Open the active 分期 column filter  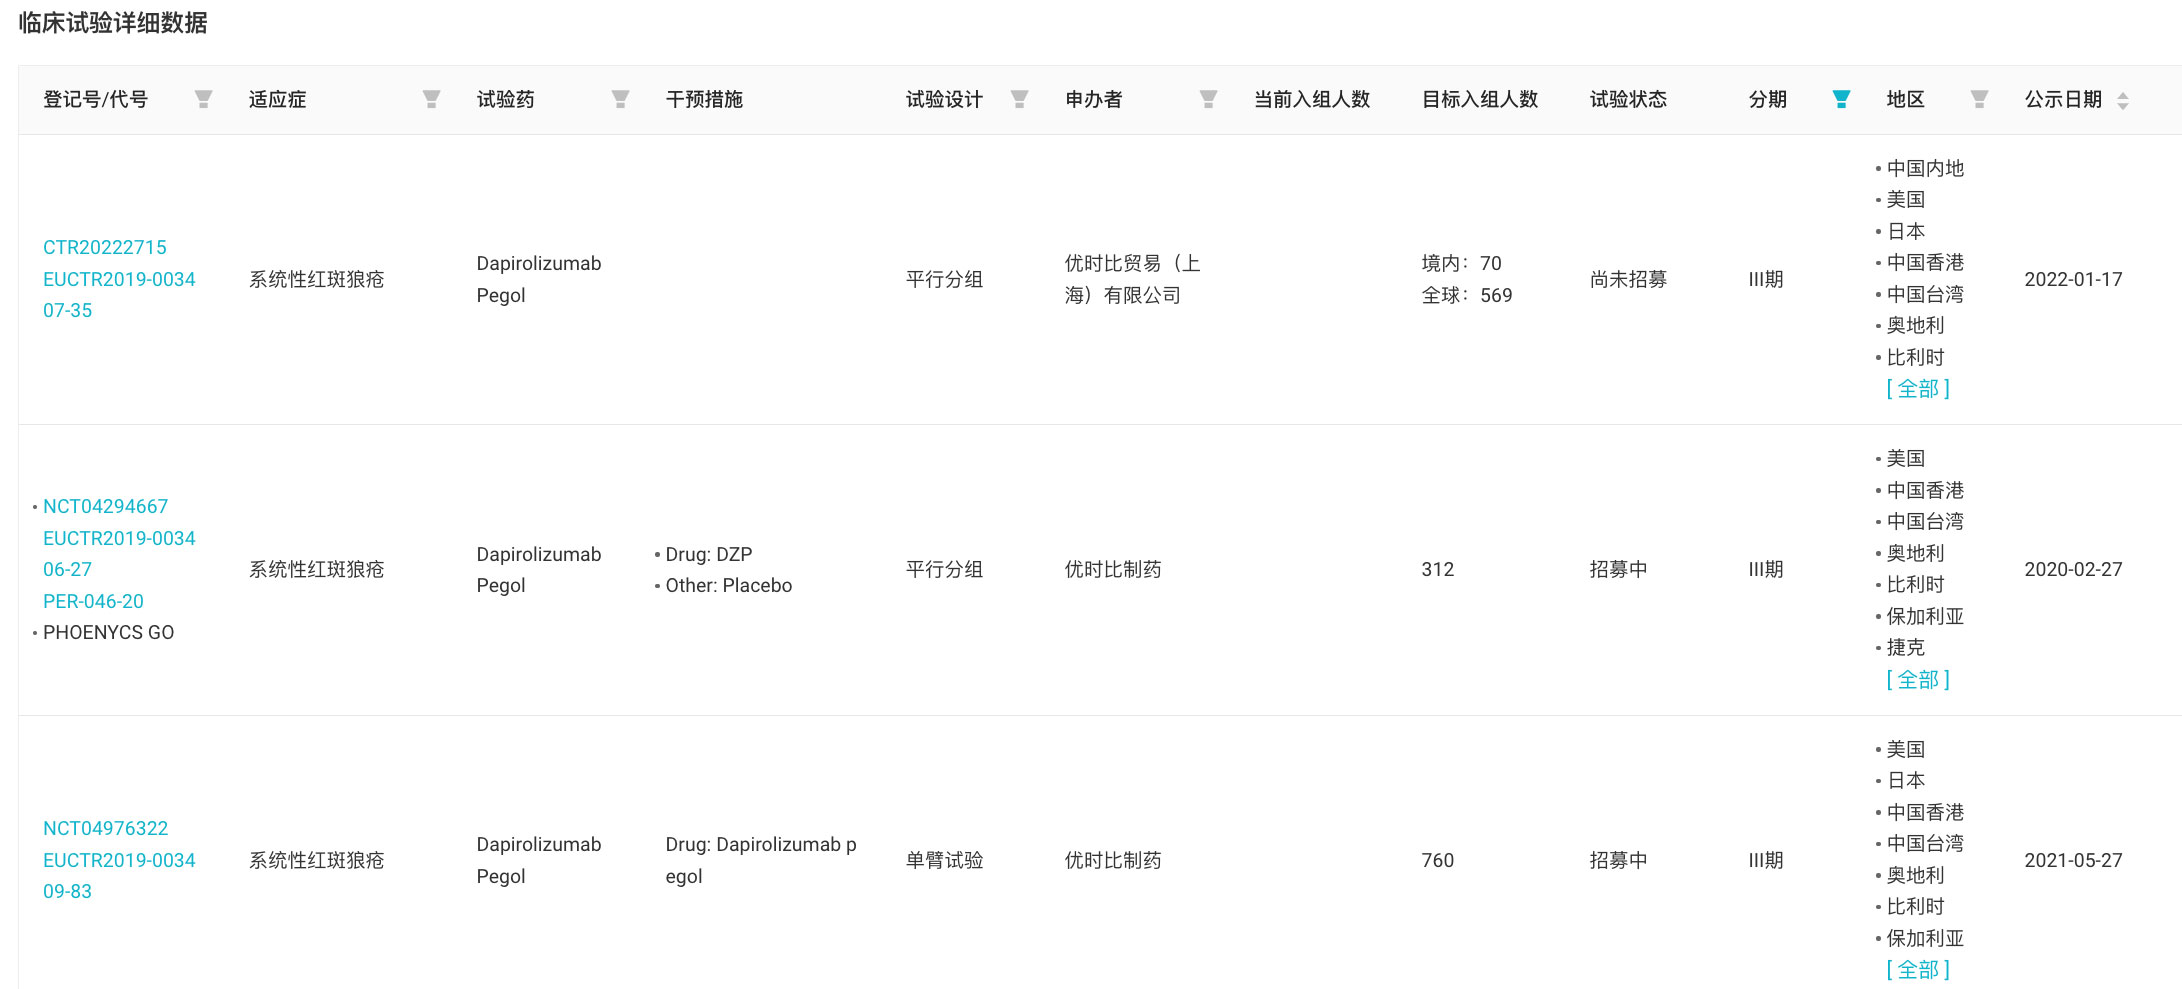pos(1840,99)
